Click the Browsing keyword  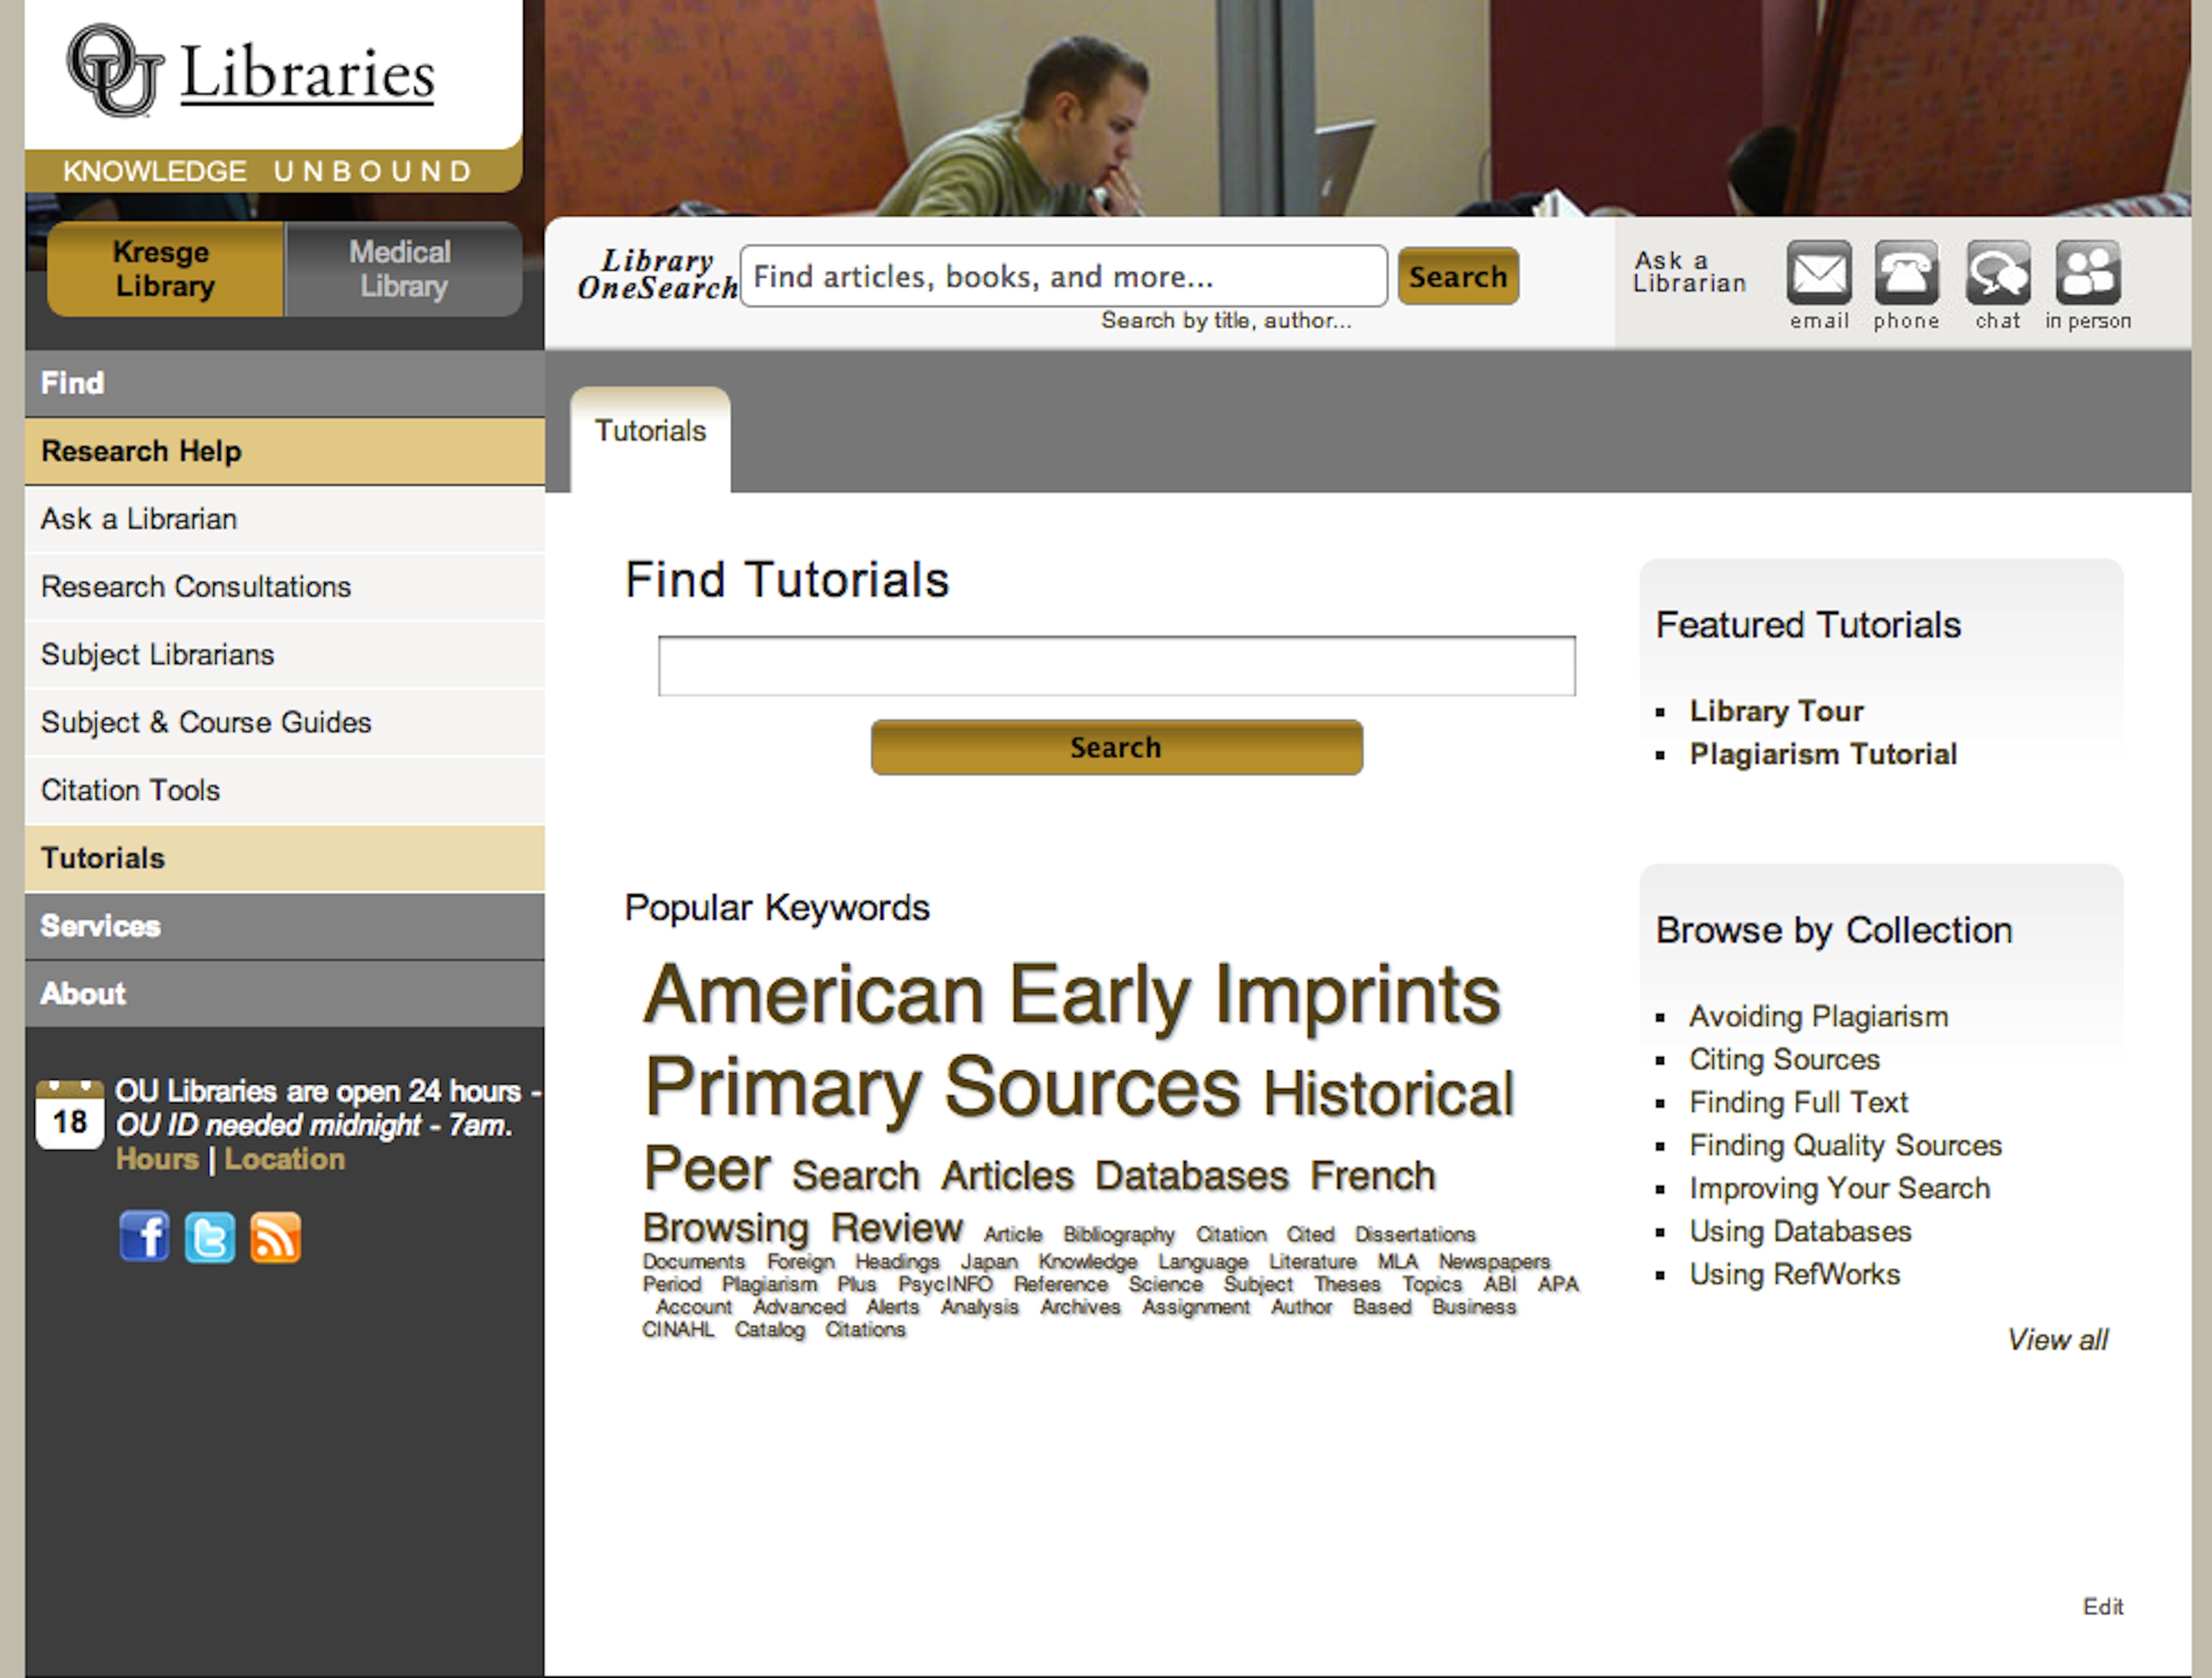click(x=725, y=1229)
